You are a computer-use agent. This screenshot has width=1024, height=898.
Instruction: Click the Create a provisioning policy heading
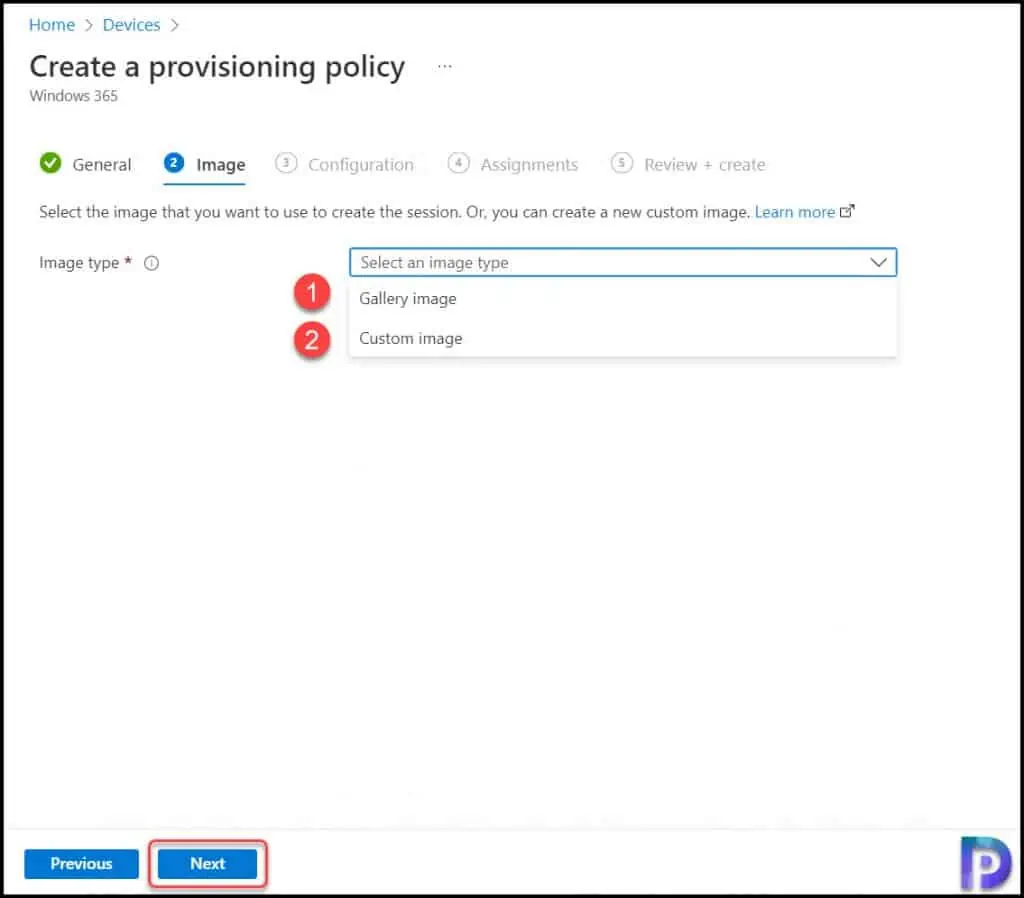[217, 67]
